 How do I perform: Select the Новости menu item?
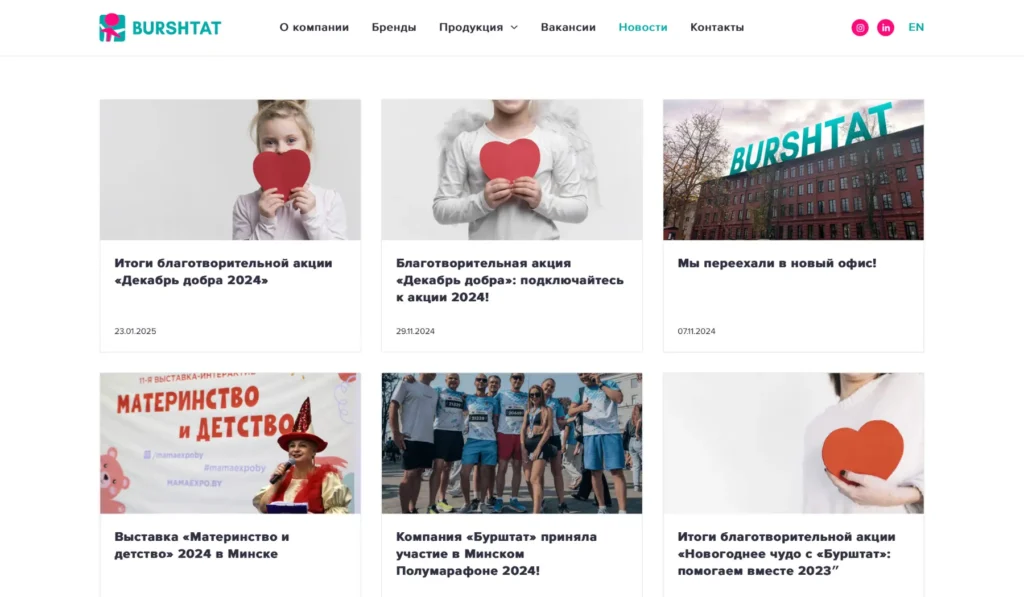(643, 27)
